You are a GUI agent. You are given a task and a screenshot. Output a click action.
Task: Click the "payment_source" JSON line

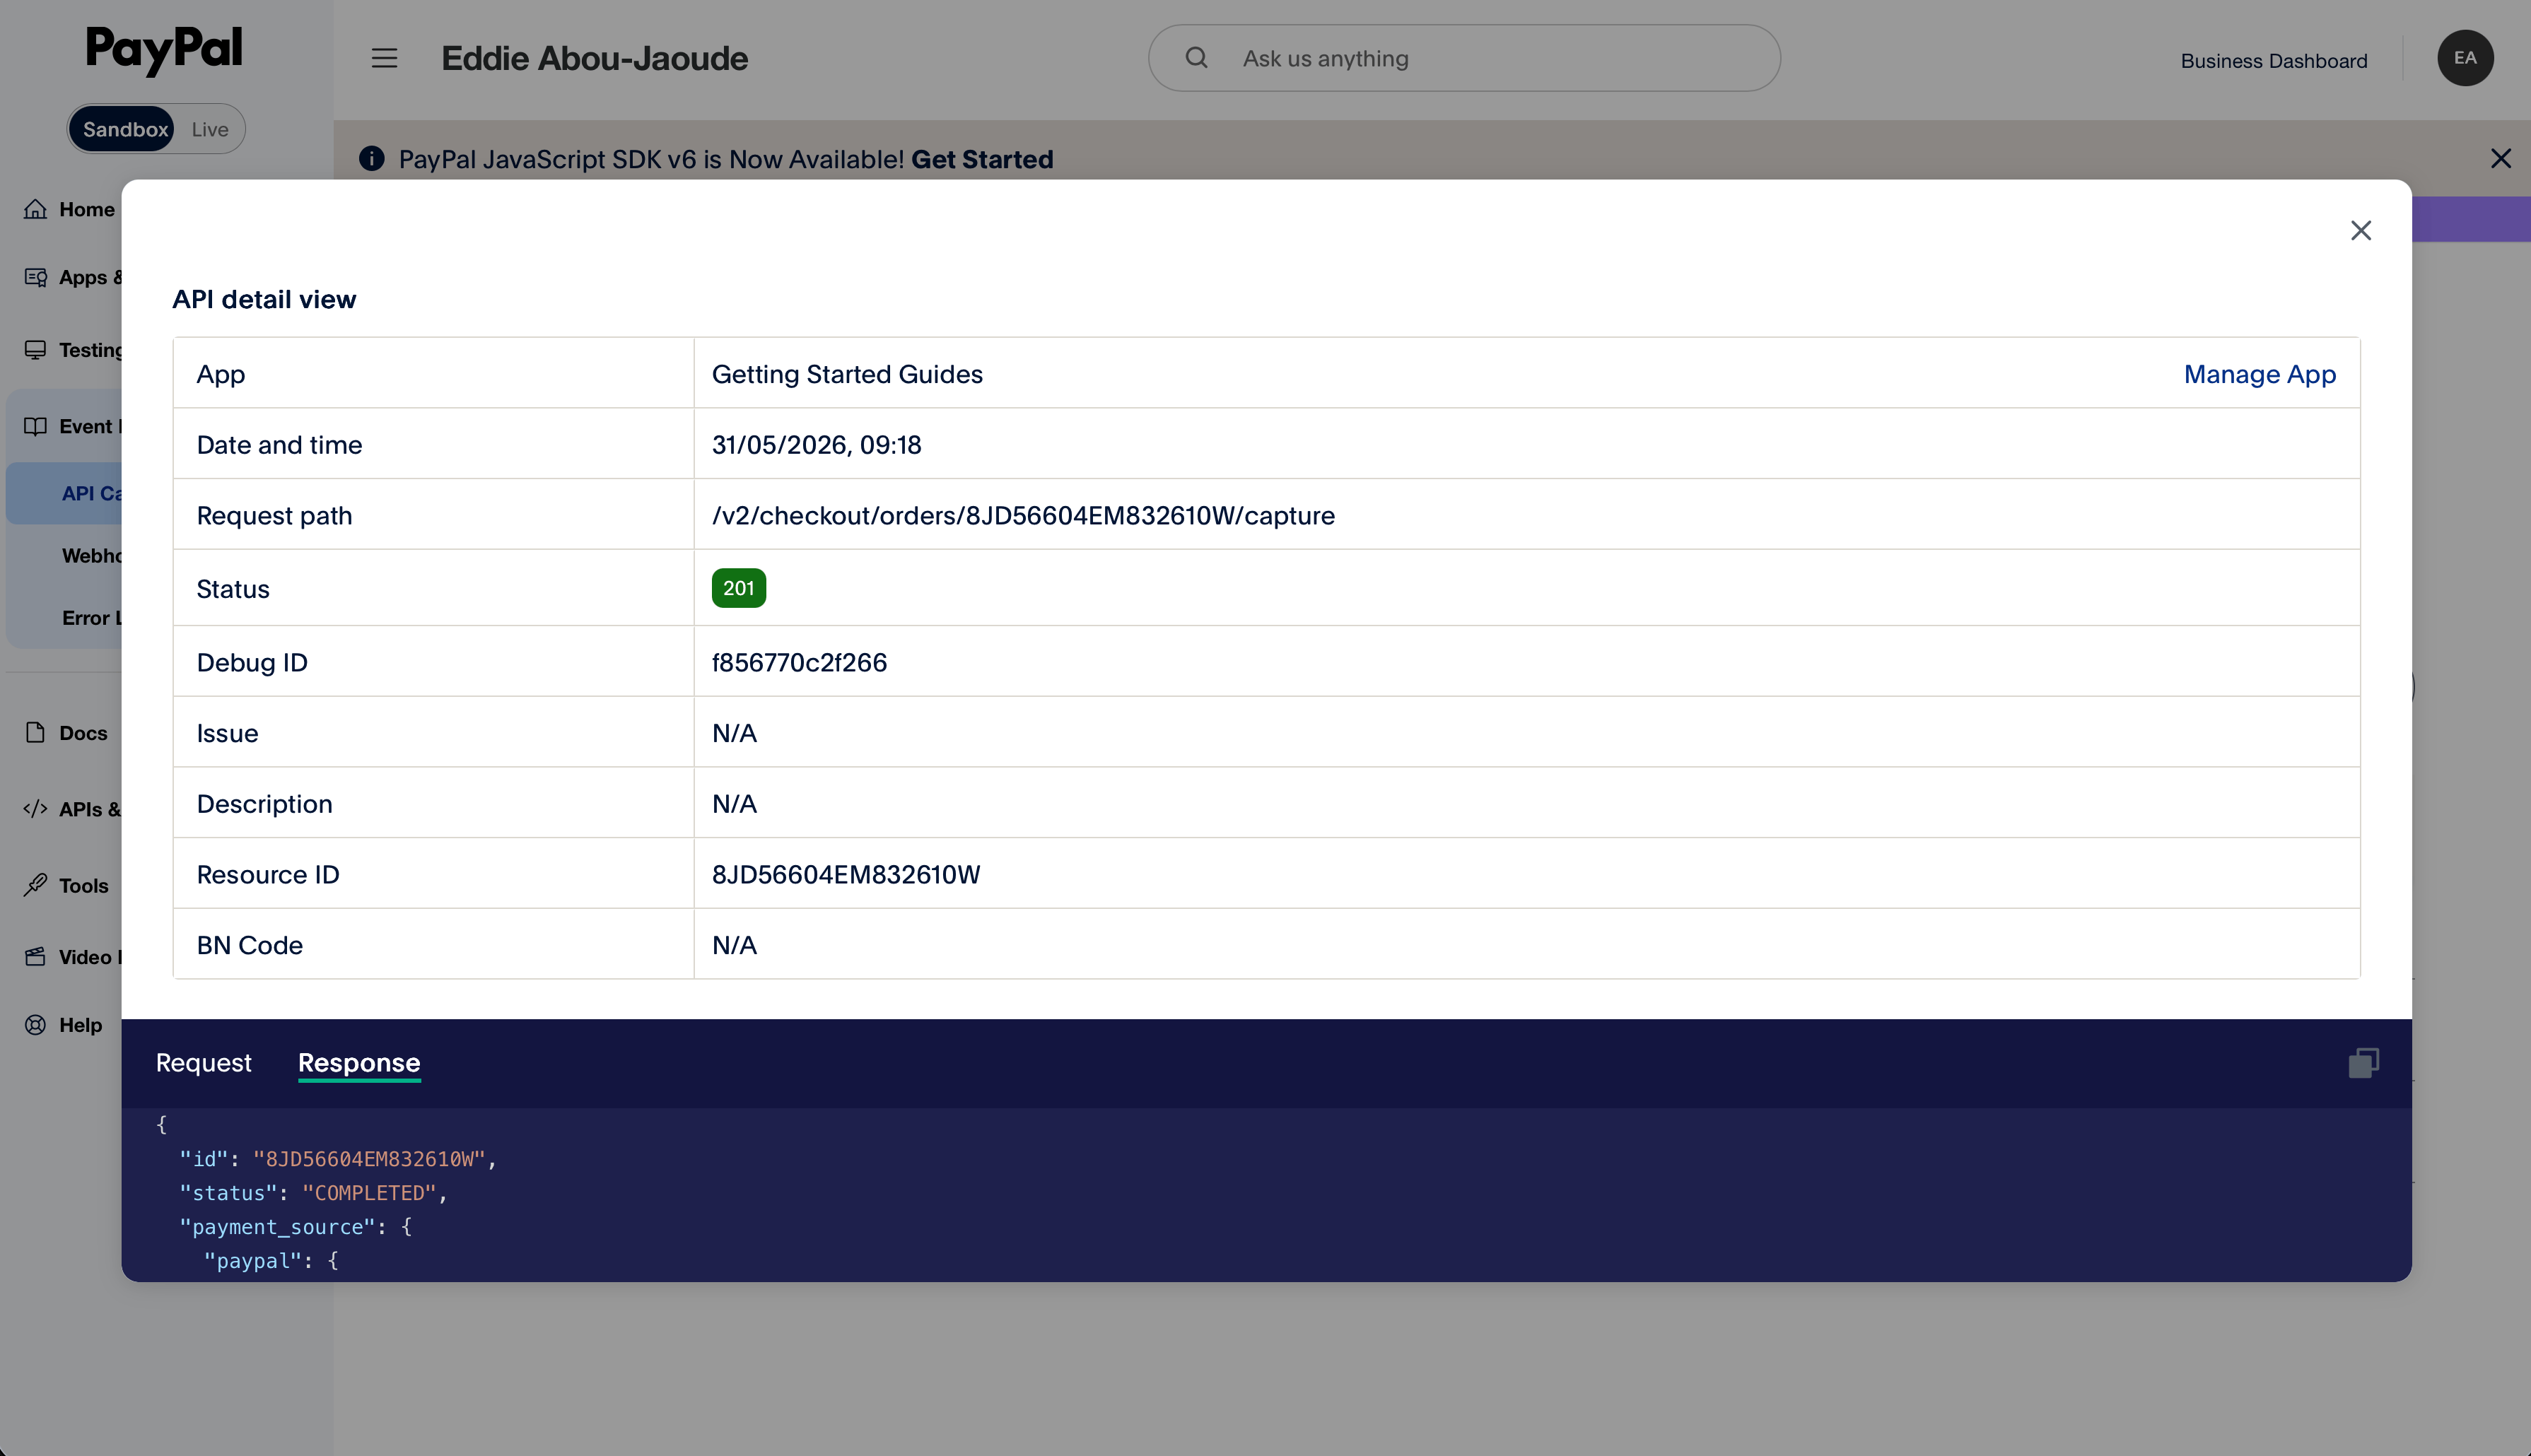295,1227
